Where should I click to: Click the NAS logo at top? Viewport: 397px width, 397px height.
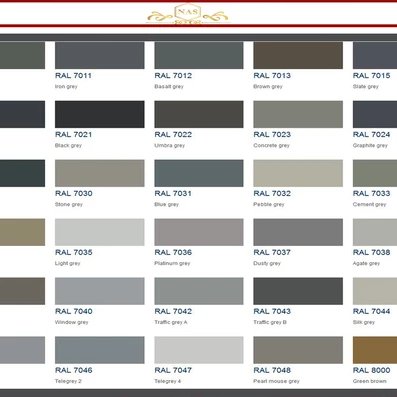click(188, 14)
